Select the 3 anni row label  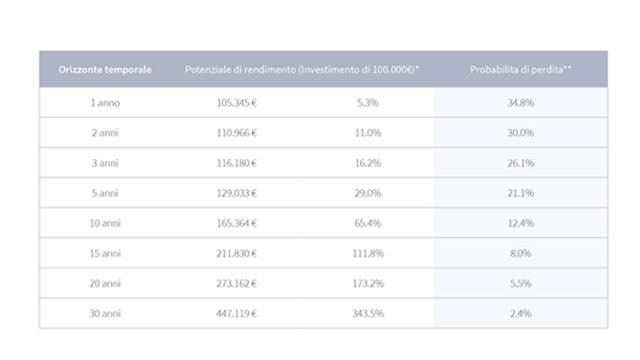(x=105, y=163)
